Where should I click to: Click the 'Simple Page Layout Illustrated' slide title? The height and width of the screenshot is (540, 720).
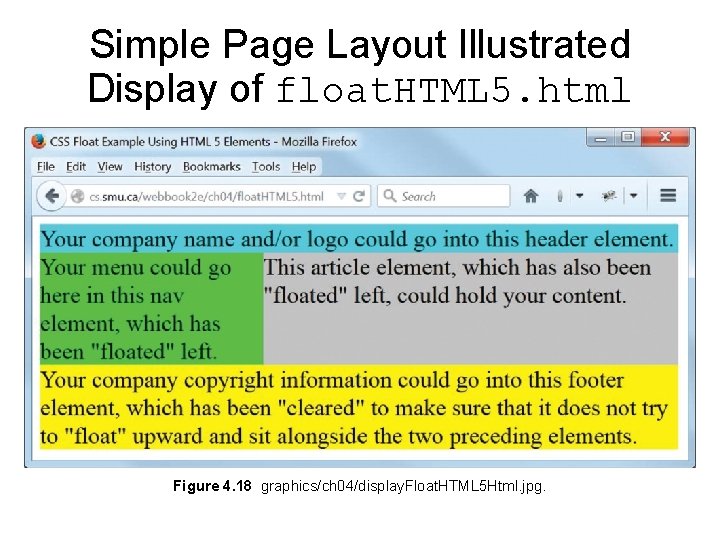360,45
